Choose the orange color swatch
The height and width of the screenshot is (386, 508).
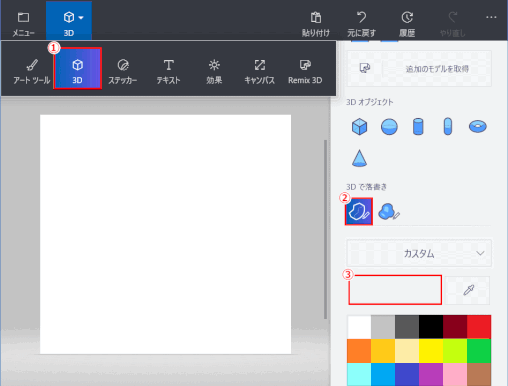pyautogui.click(x=359, y=351)
